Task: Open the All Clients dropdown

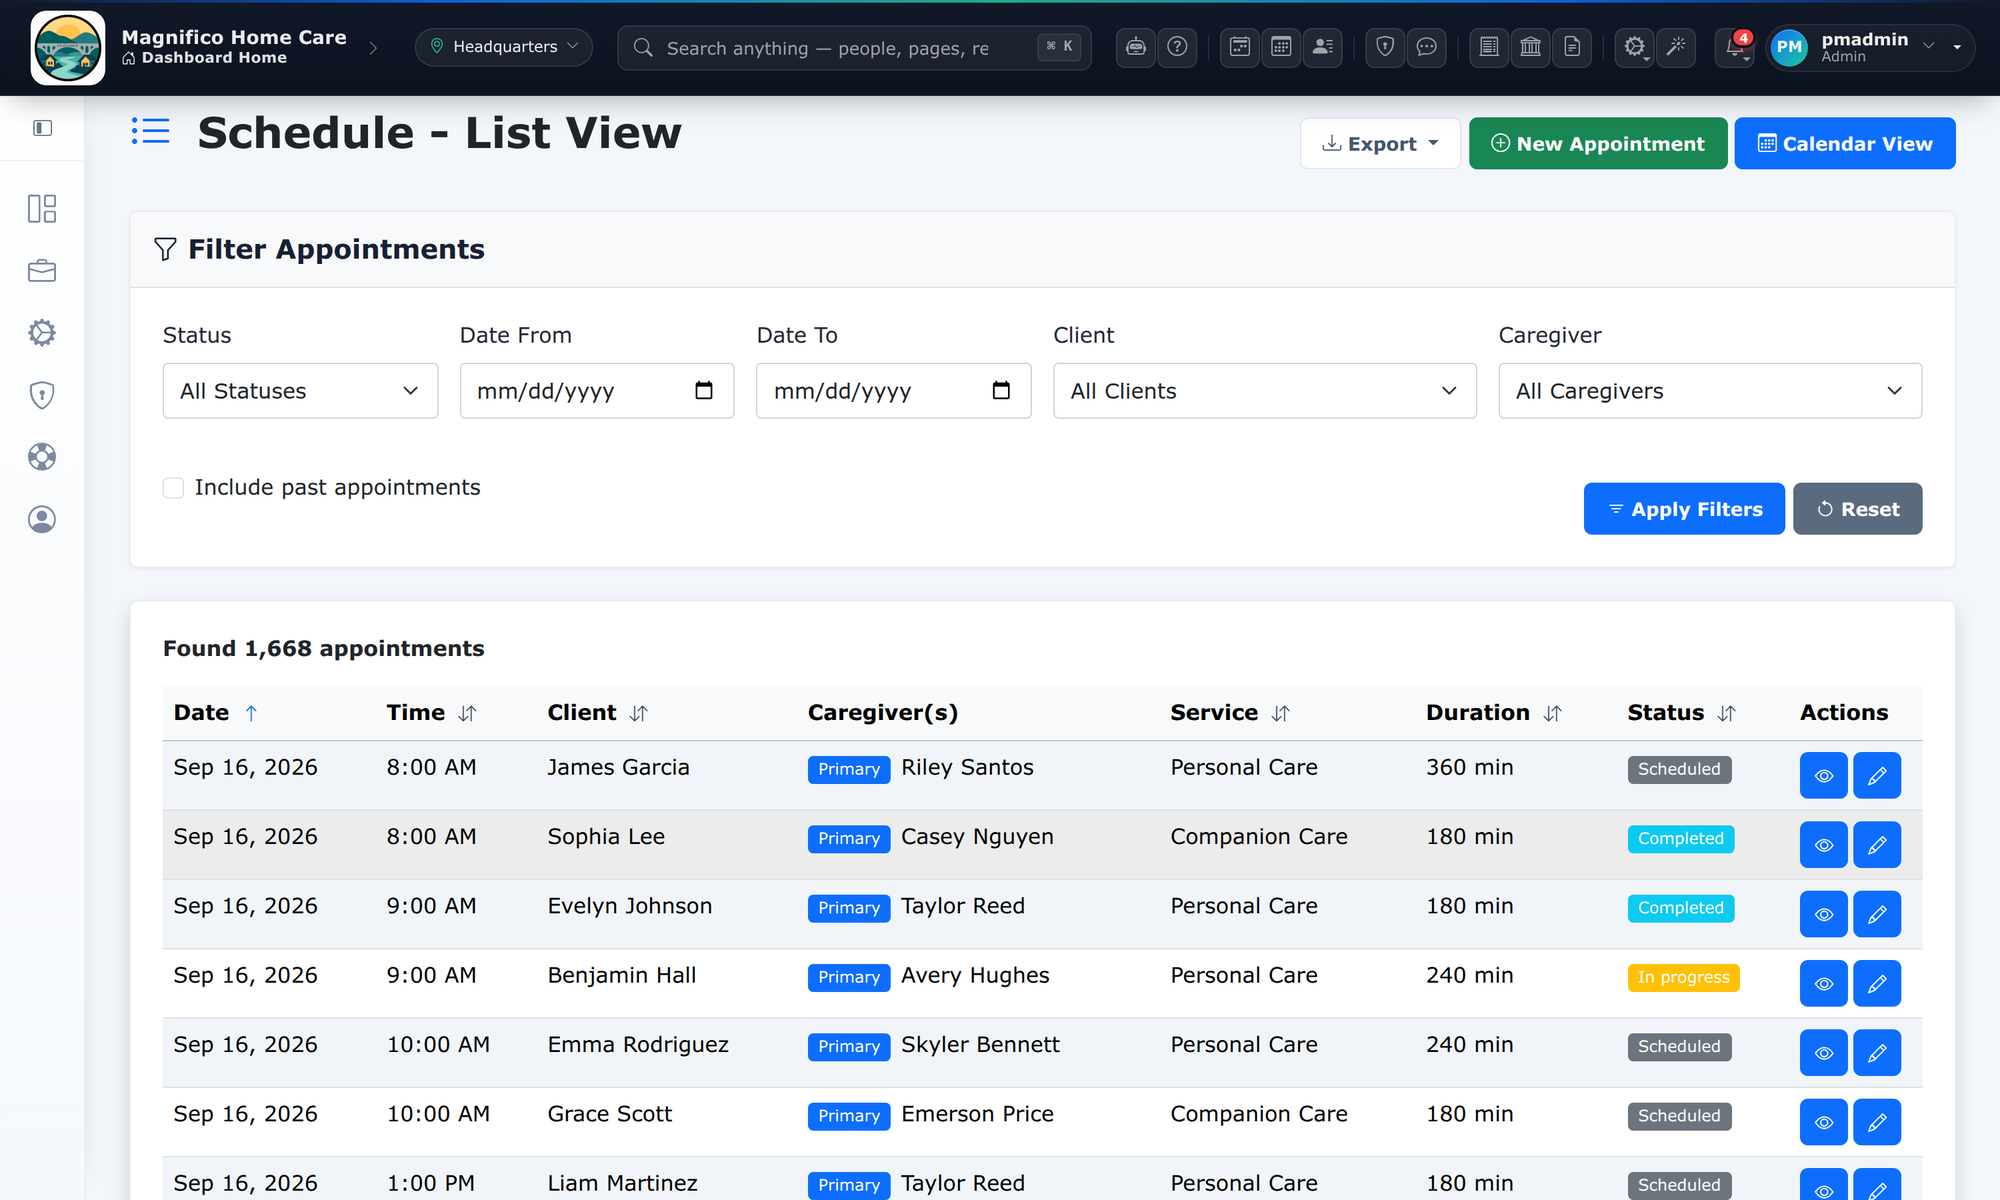Action: pyautogui.click(x=1265, y=391)
